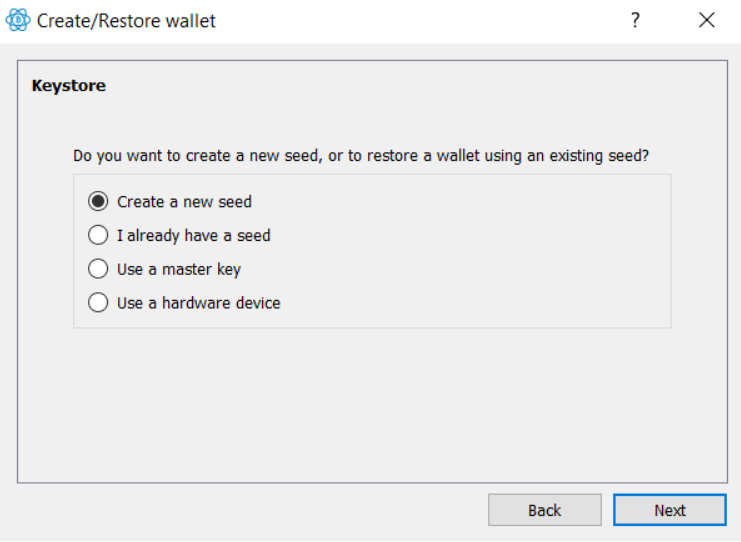Open the question mark help button
The width and height of the screenshot is (741, 542).
click(636, 20)
